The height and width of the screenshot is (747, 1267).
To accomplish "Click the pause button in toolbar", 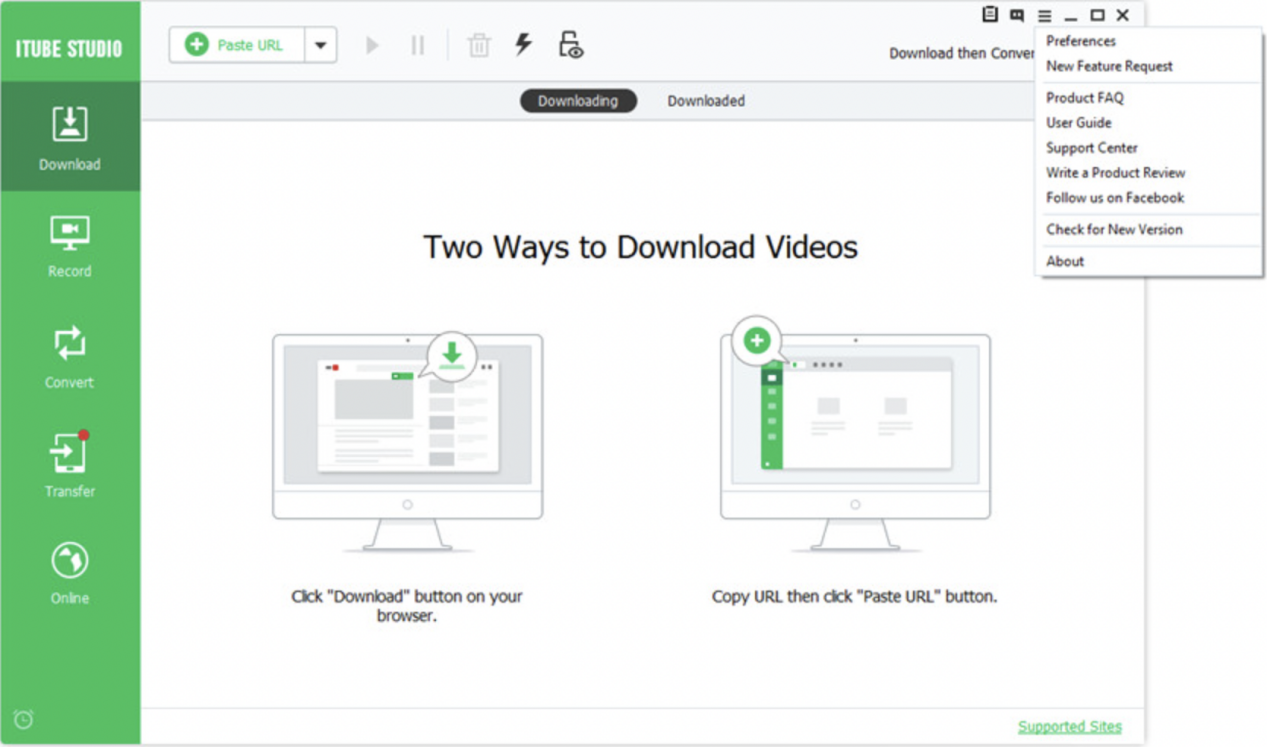I will pos(418,45).
